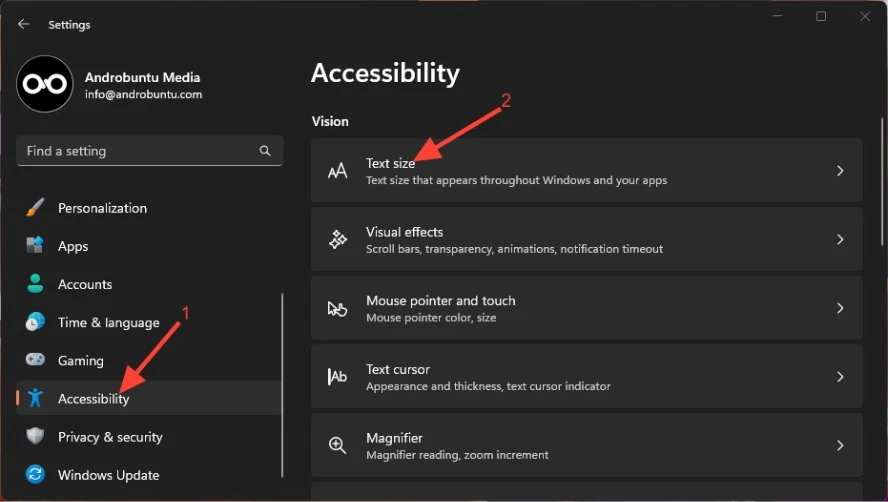This screenshot has height=502, width=888.
Task: Open Personalization settings
Action: [x=148, y=208]
